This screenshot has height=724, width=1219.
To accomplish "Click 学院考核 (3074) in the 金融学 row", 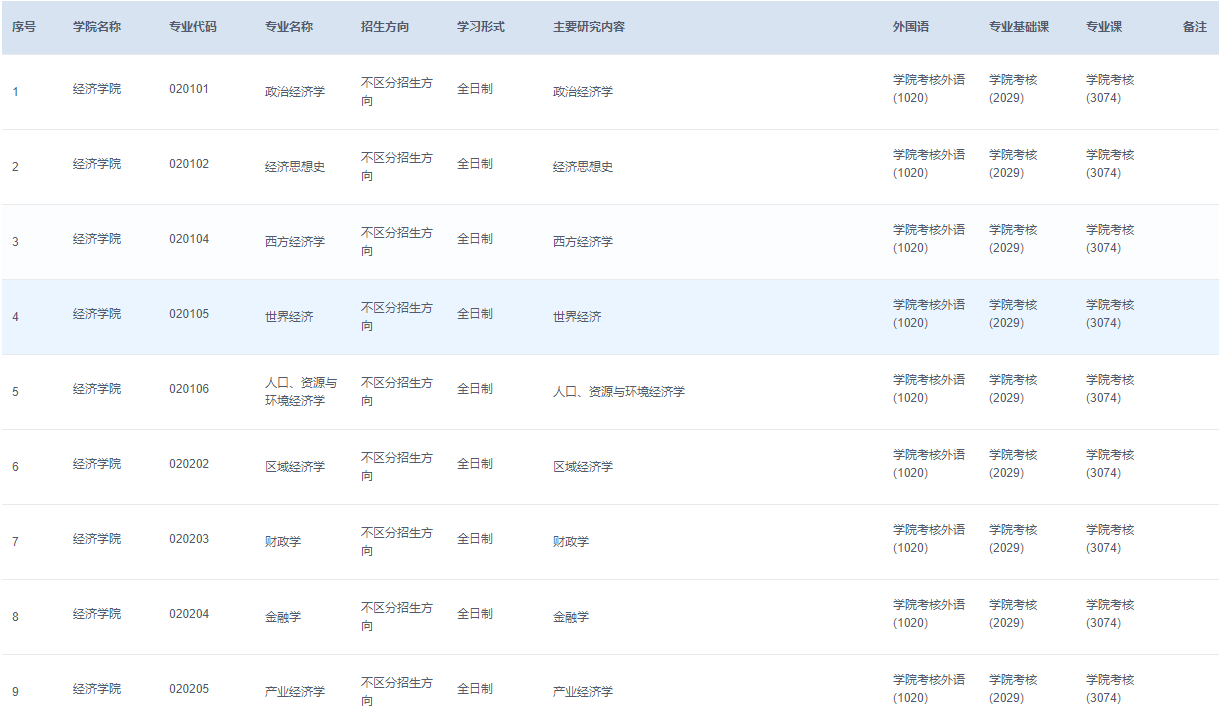I will pos(1110,614).
